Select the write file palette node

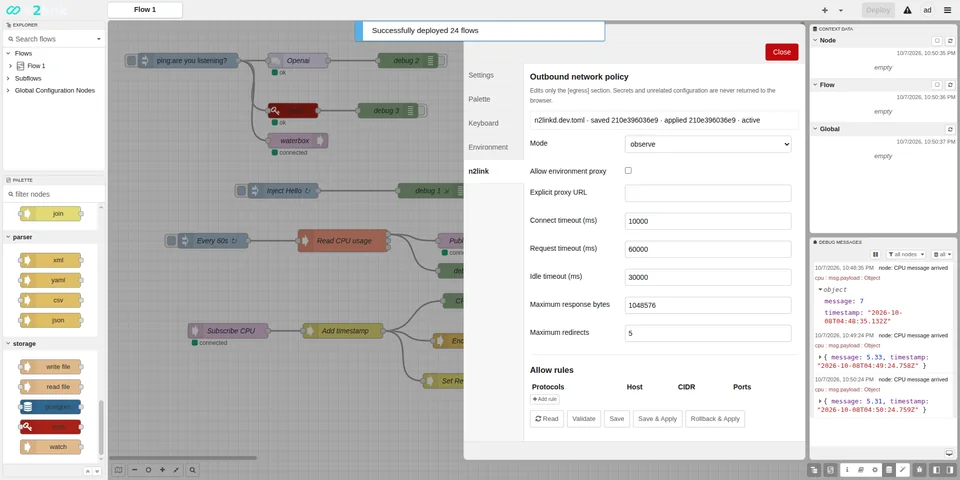click(51, 367)
